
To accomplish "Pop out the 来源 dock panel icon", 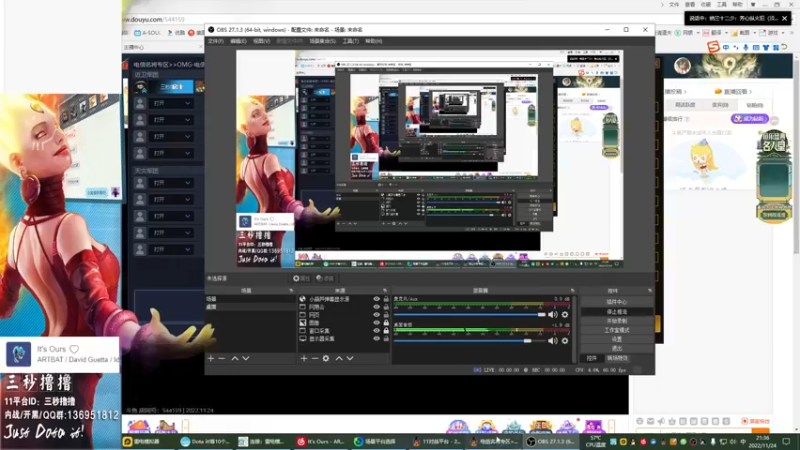I will pyautogui.click(x=385, y=290).
